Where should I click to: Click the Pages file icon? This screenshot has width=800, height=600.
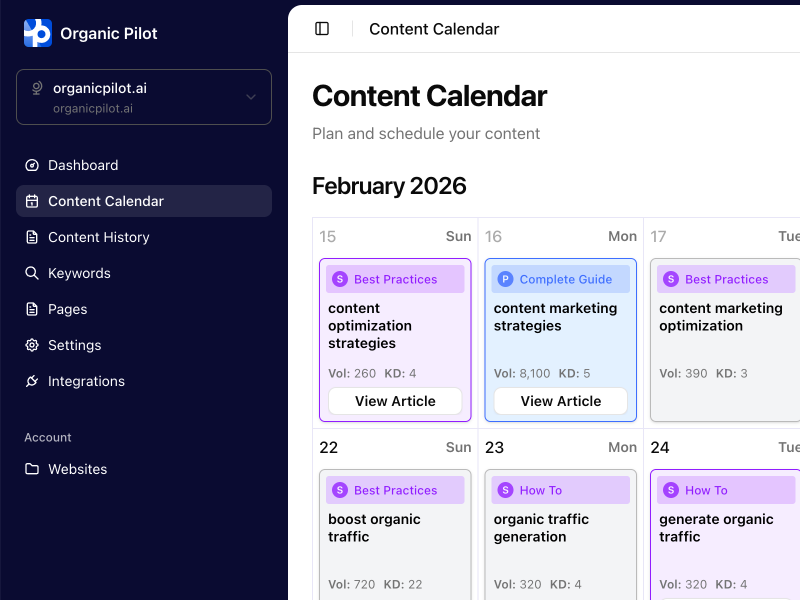tap(32, 309)
